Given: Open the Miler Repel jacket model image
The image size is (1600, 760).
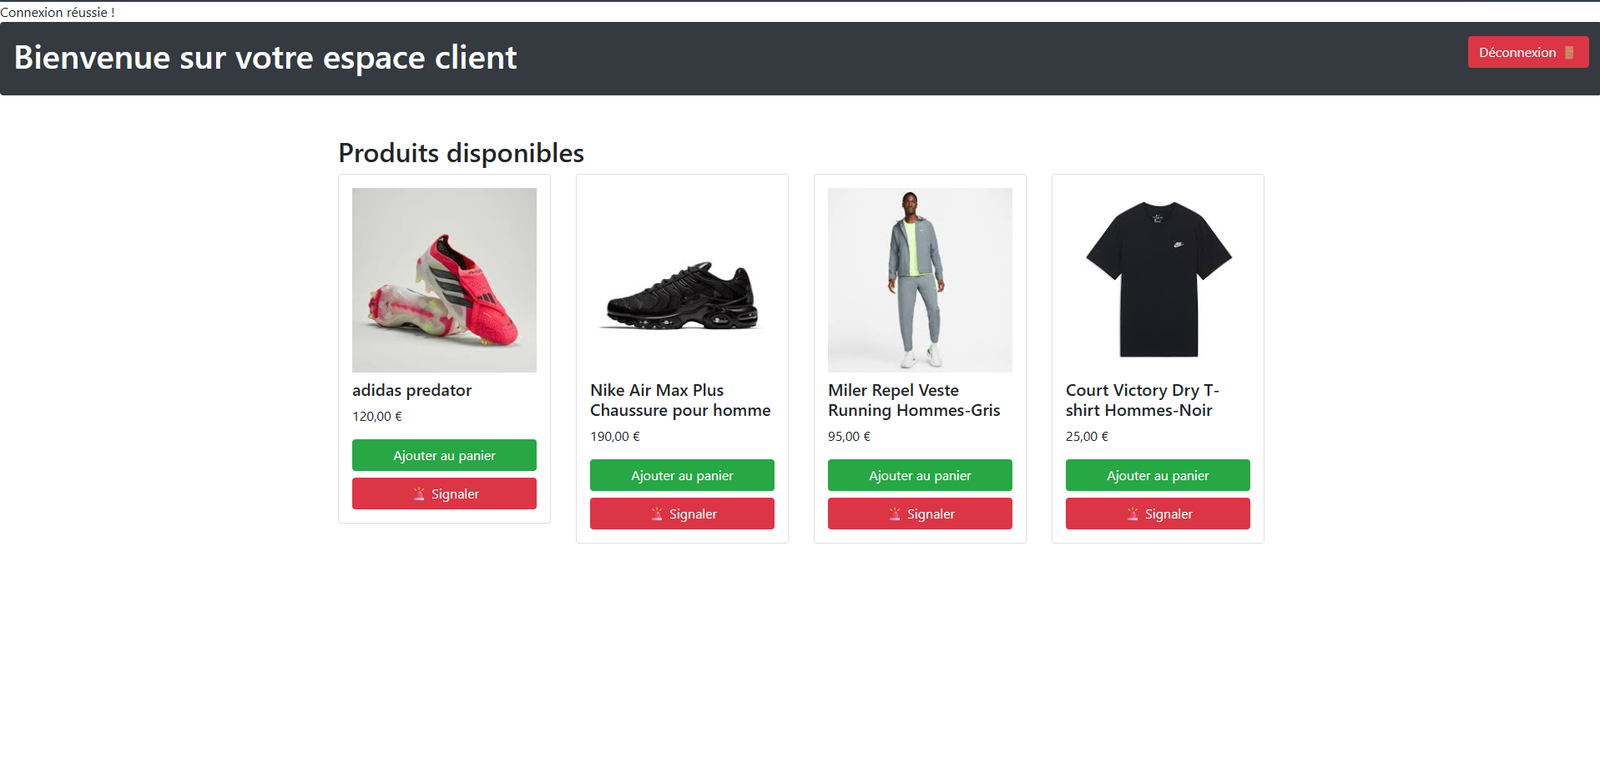Looking at the screenshot, I should coord(920,280).
